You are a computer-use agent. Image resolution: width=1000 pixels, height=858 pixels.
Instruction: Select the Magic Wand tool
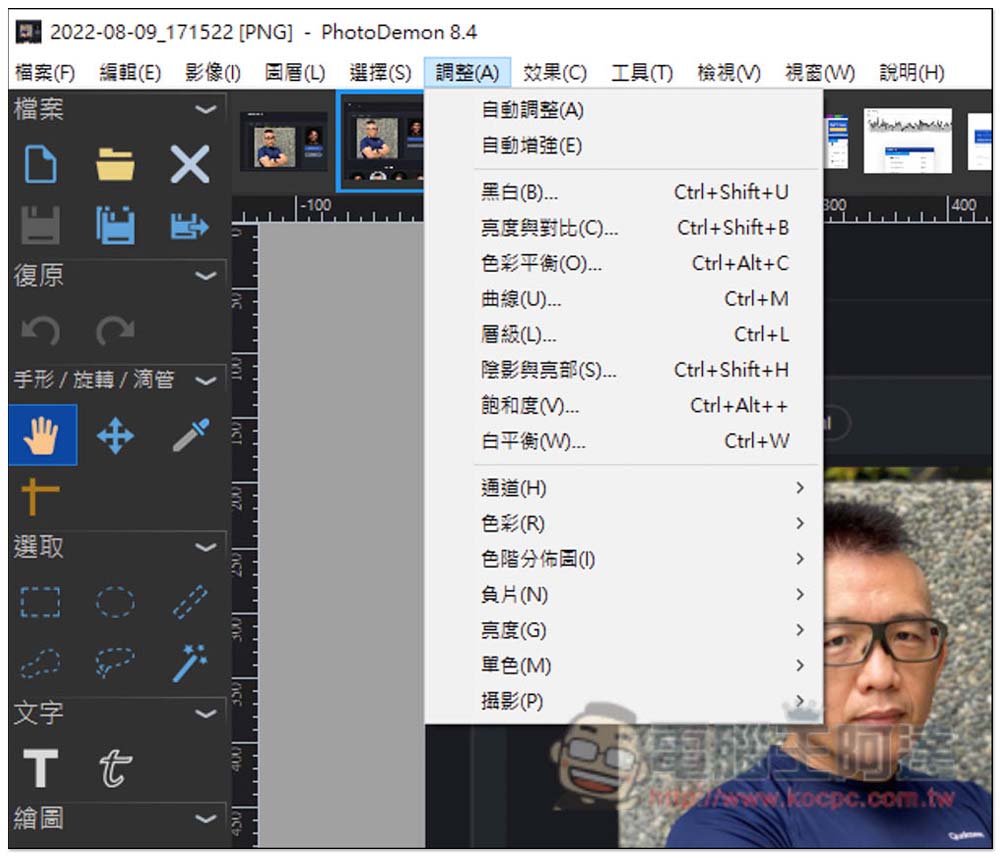[x=189, y=662]
